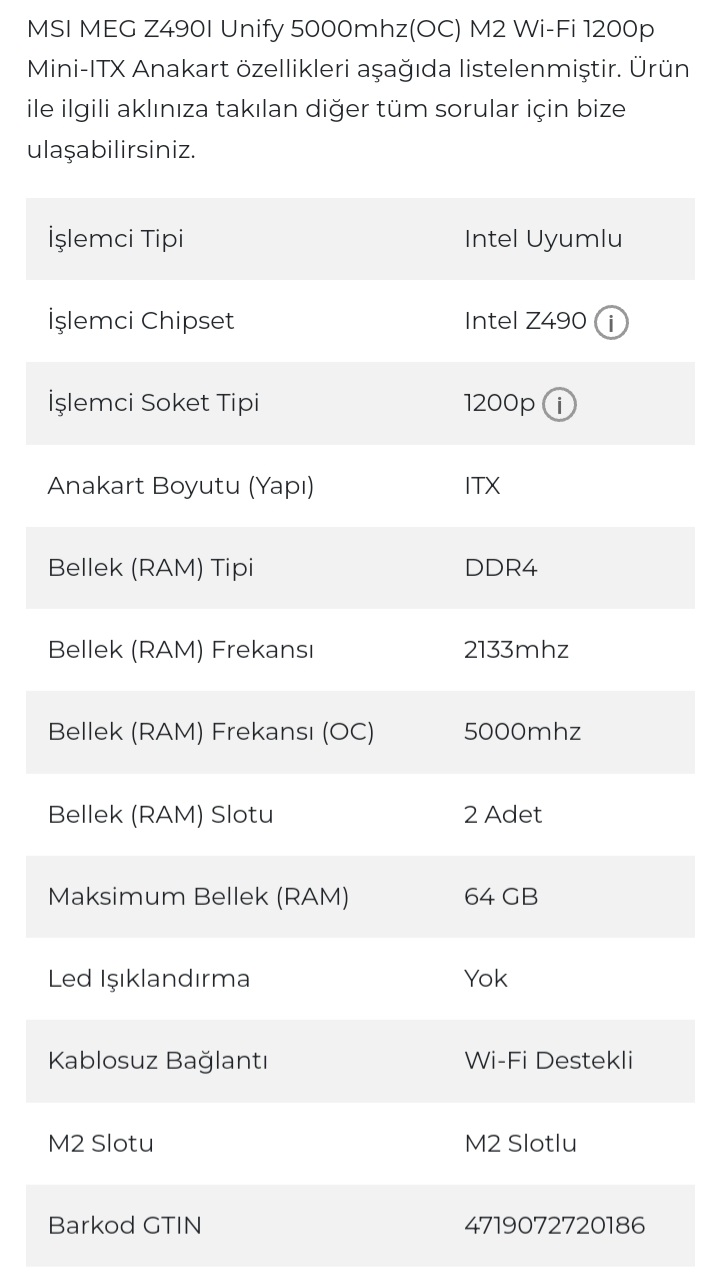Select the Led Işıklandırma row label

click(149, 978)
